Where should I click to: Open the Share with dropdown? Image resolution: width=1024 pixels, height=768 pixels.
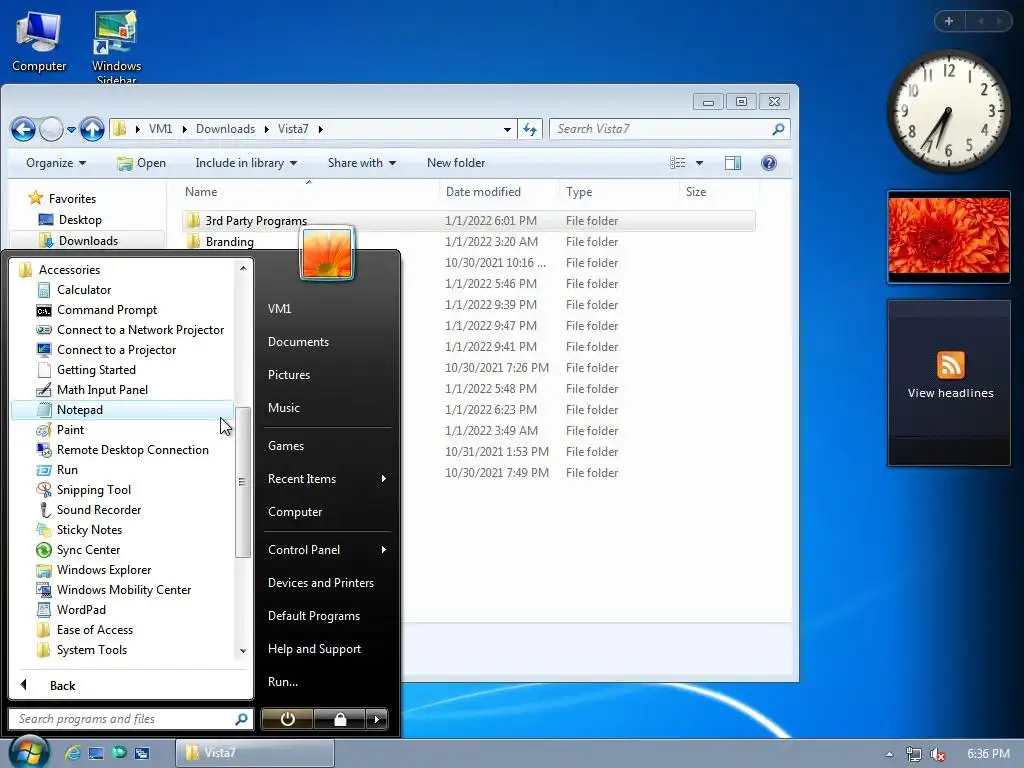click(362, 163)
